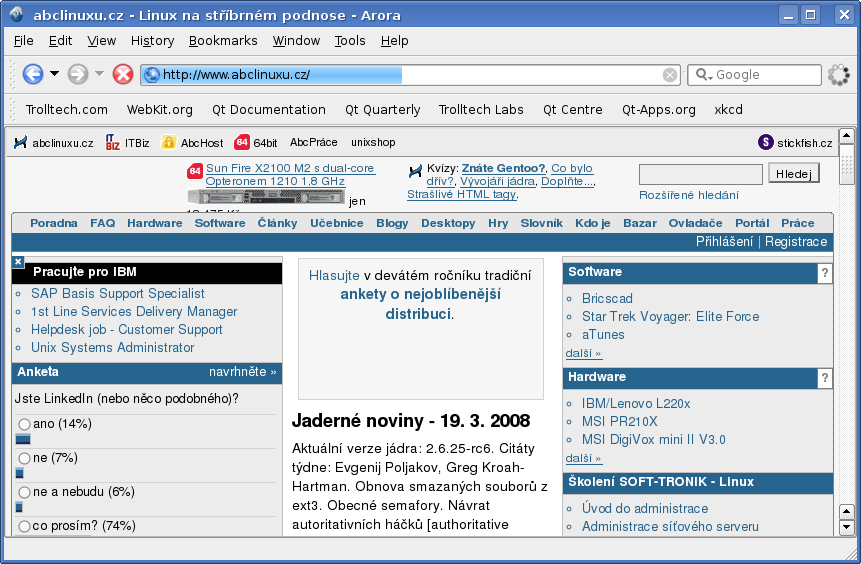Open the search engine magnifier dropdown
The height and width of the screenshot is (564, 861).
coord(703,75)
